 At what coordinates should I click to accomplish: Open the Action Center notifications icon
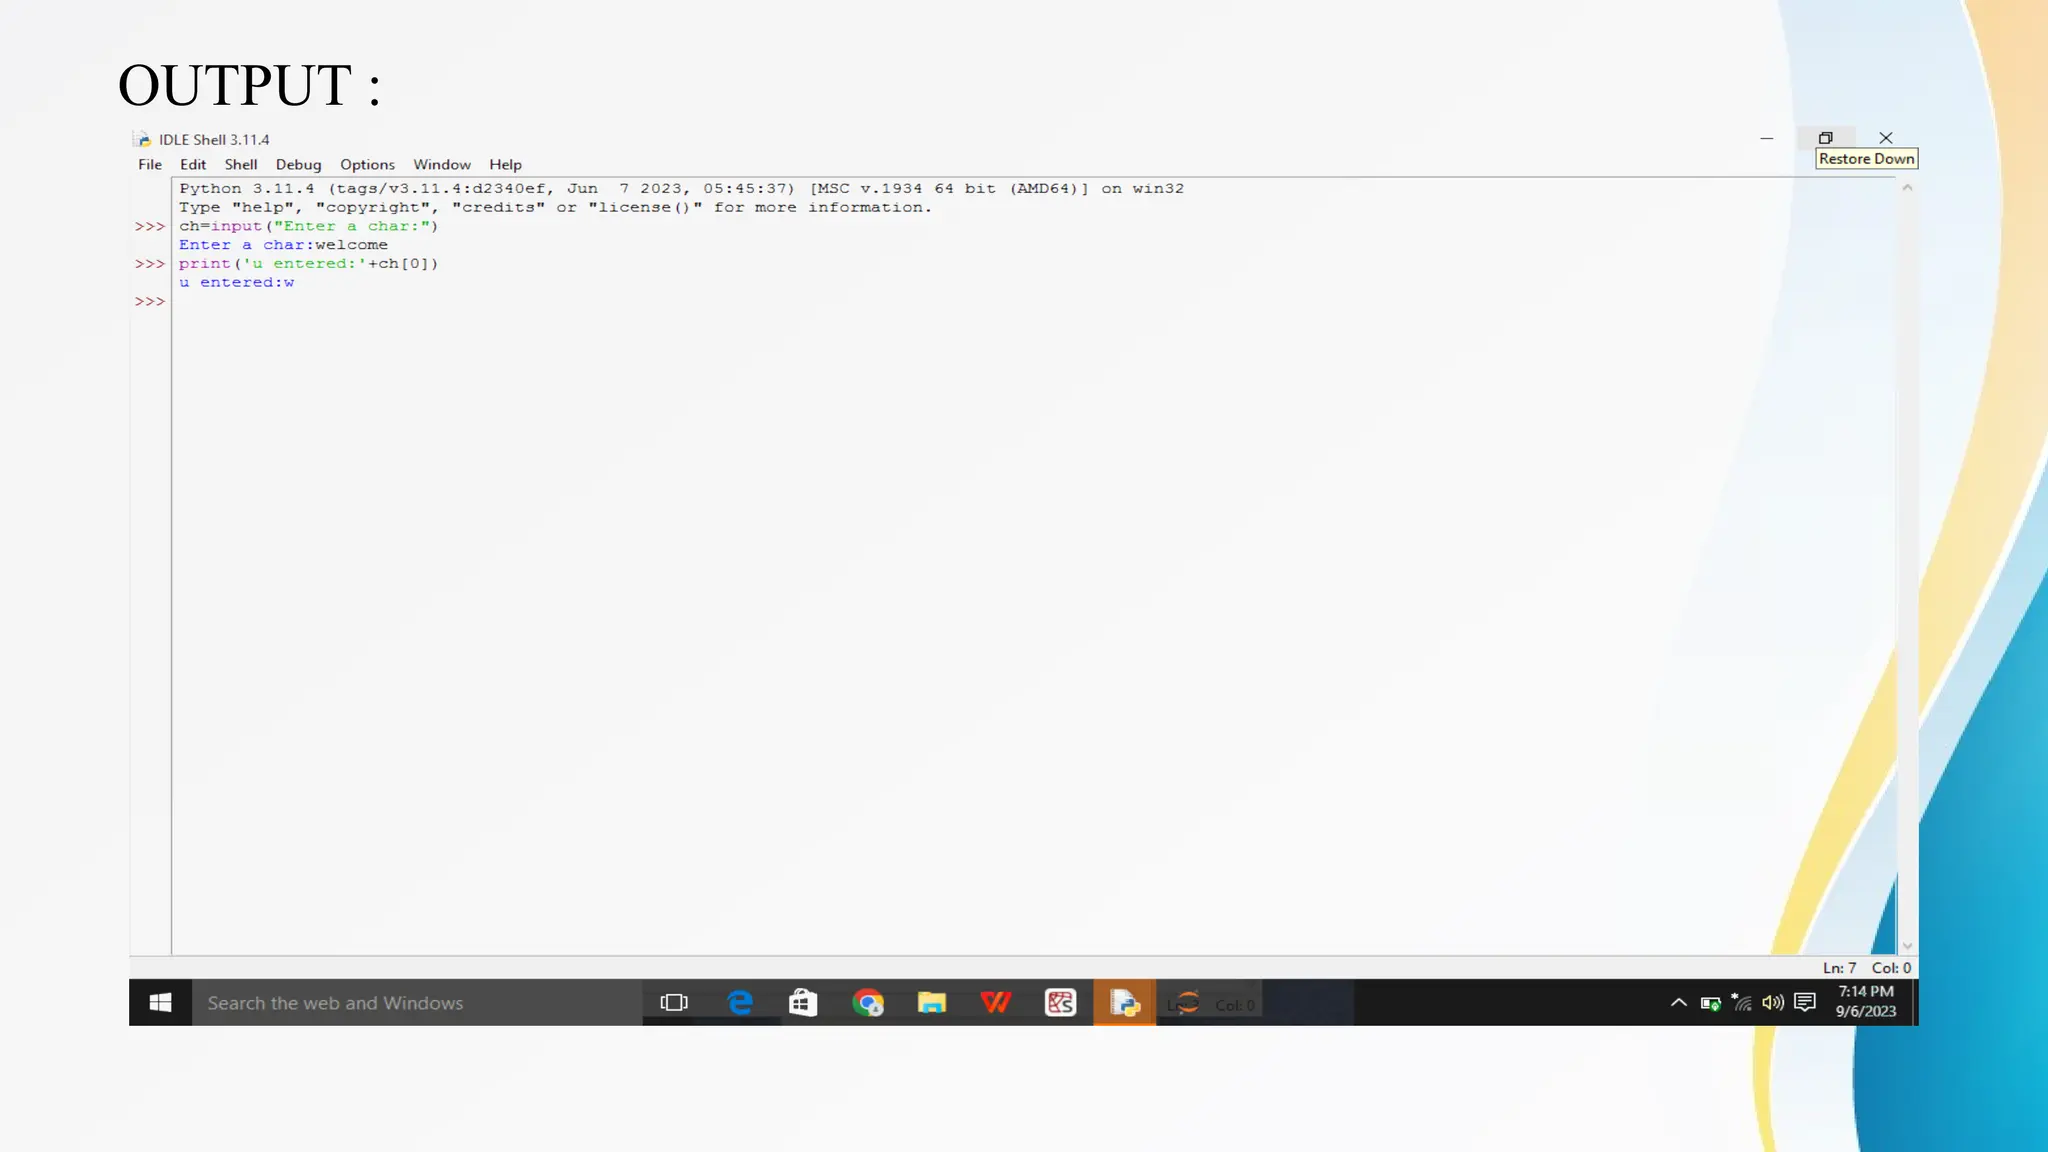coord(1805,1002)
